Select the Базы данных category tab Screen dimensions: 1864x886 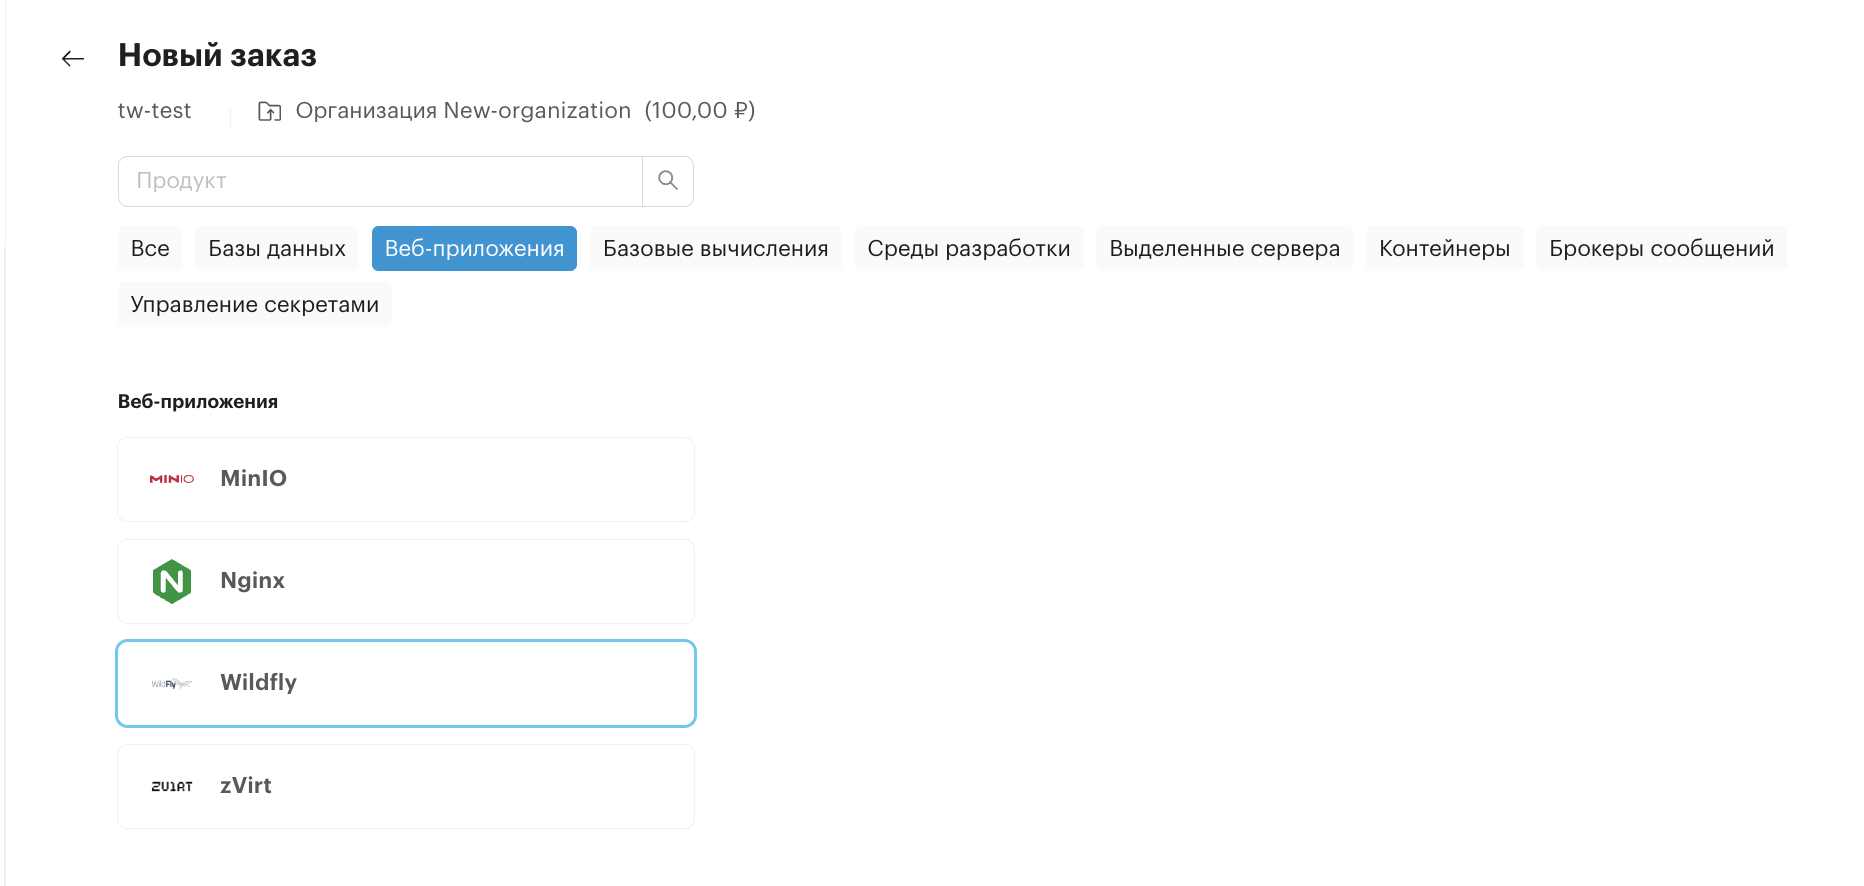point(277,248)
